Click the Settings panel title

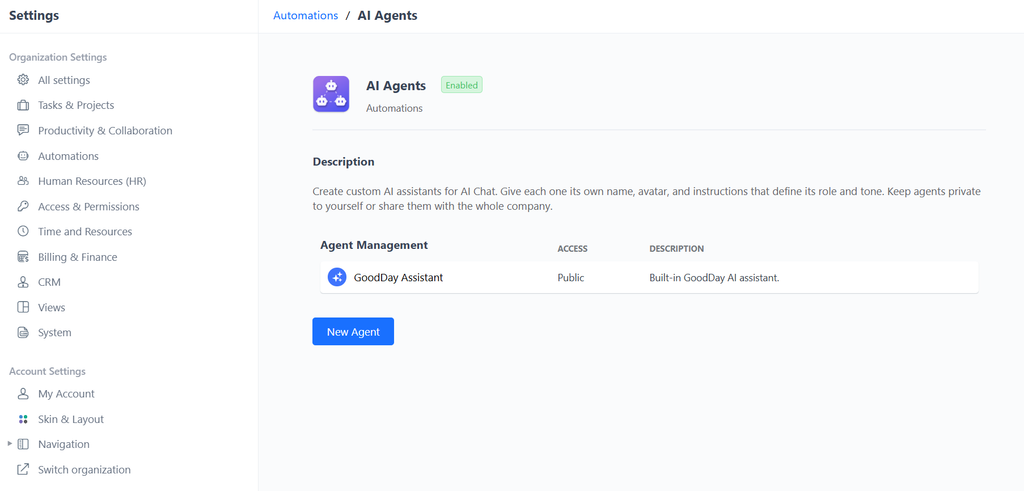[34, 16]
